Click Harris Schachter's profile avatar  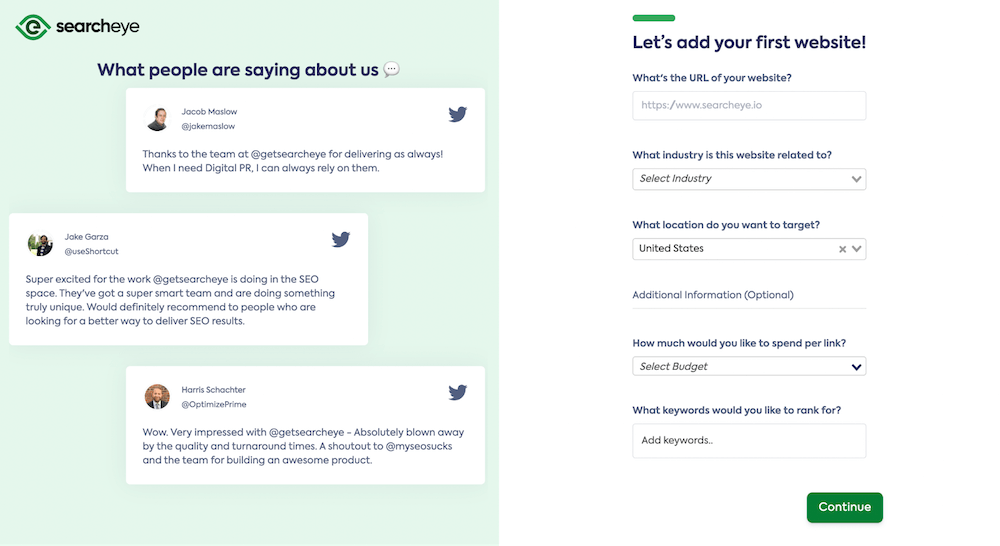157,396
